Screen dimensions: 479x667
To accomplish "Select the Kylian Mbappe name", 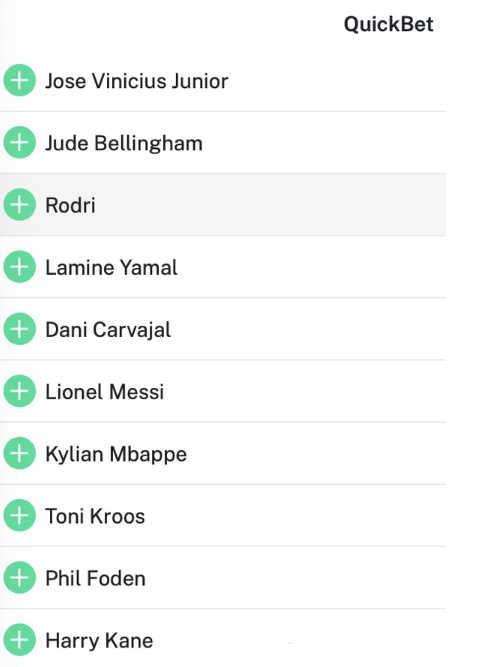I will [116, 455].
